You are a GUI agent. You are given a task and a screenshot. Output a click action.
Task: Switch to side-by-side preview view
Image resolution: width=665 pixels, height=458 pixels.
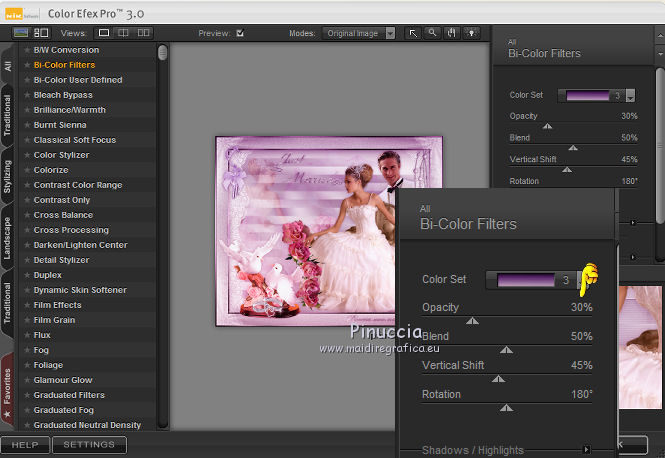143,33
